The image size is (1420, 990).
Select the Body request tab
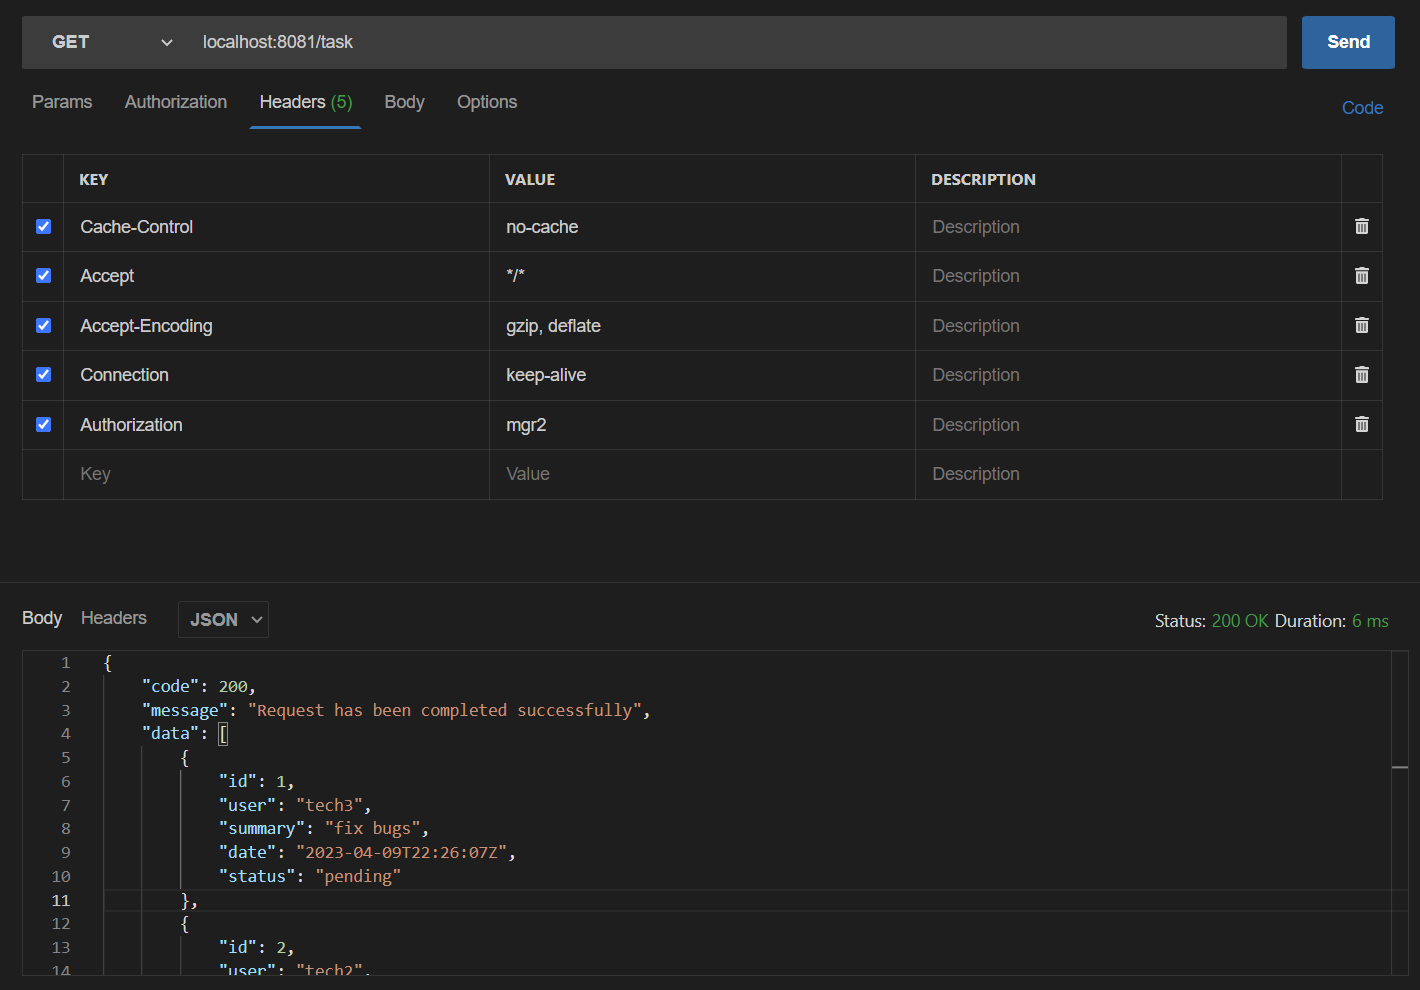(x=404, y=101)
